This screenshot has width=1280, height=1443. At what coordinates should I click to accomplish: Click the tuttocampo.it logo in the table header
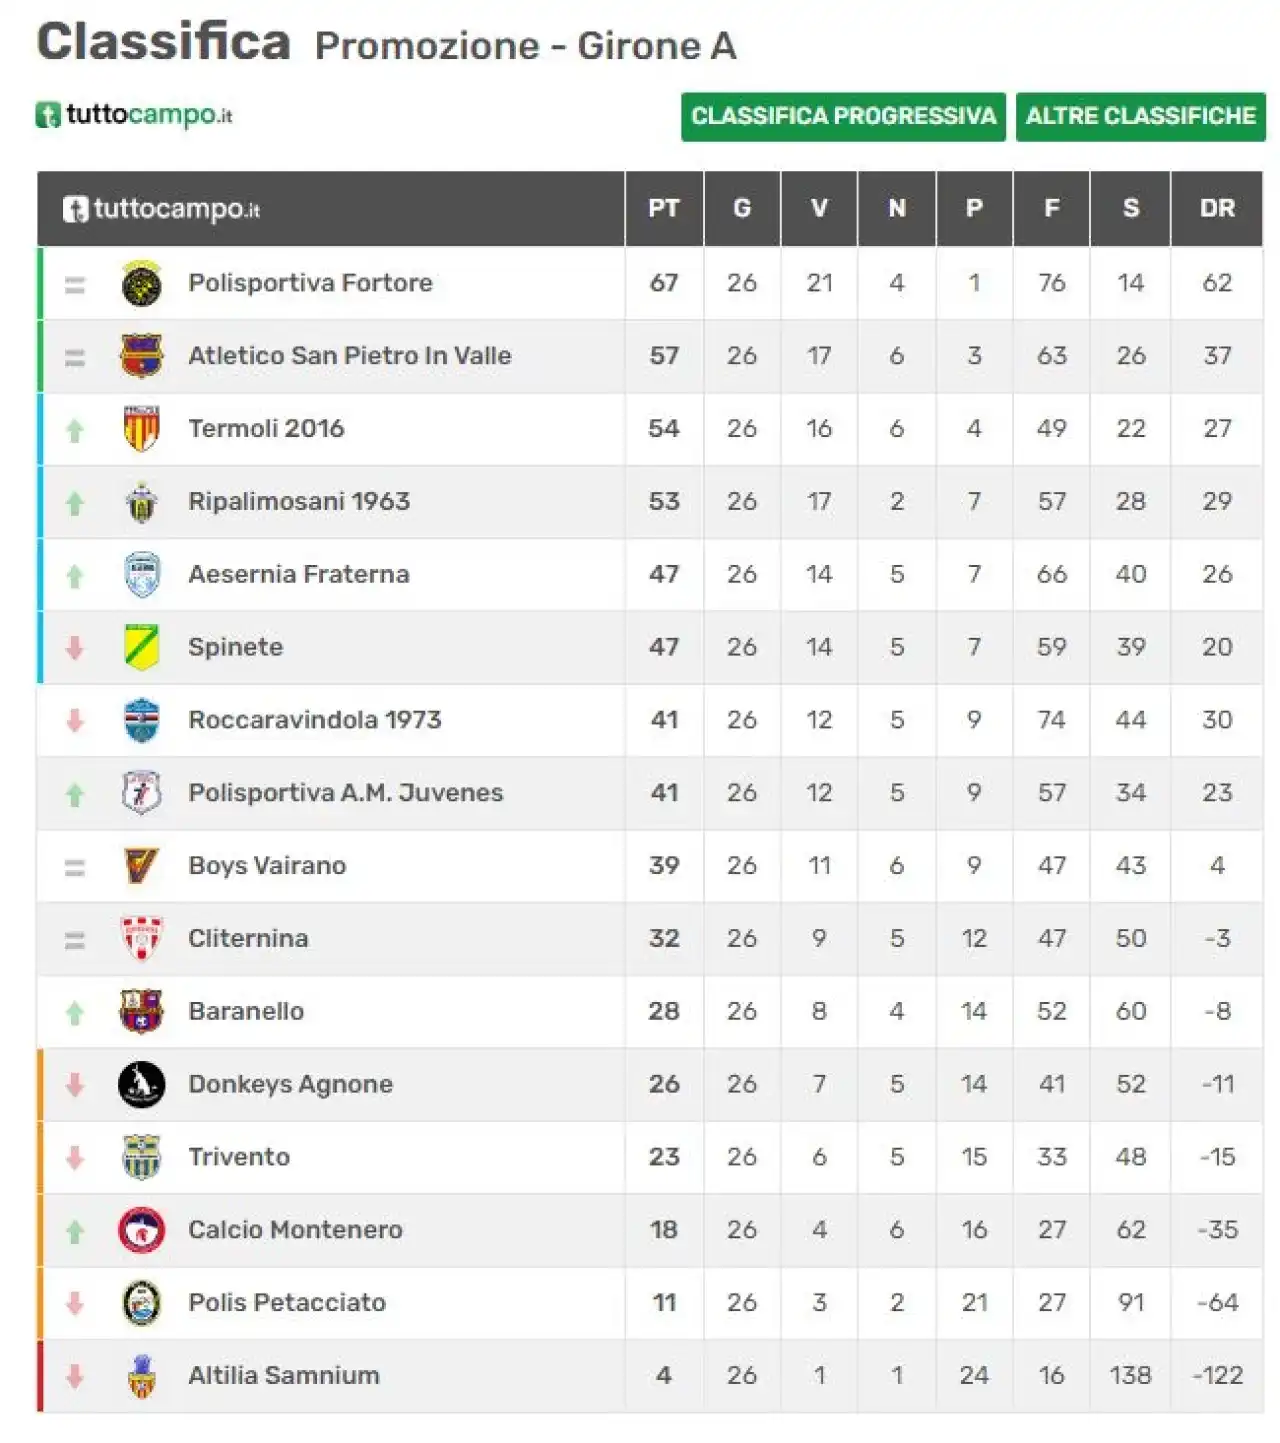pos(161,209)
